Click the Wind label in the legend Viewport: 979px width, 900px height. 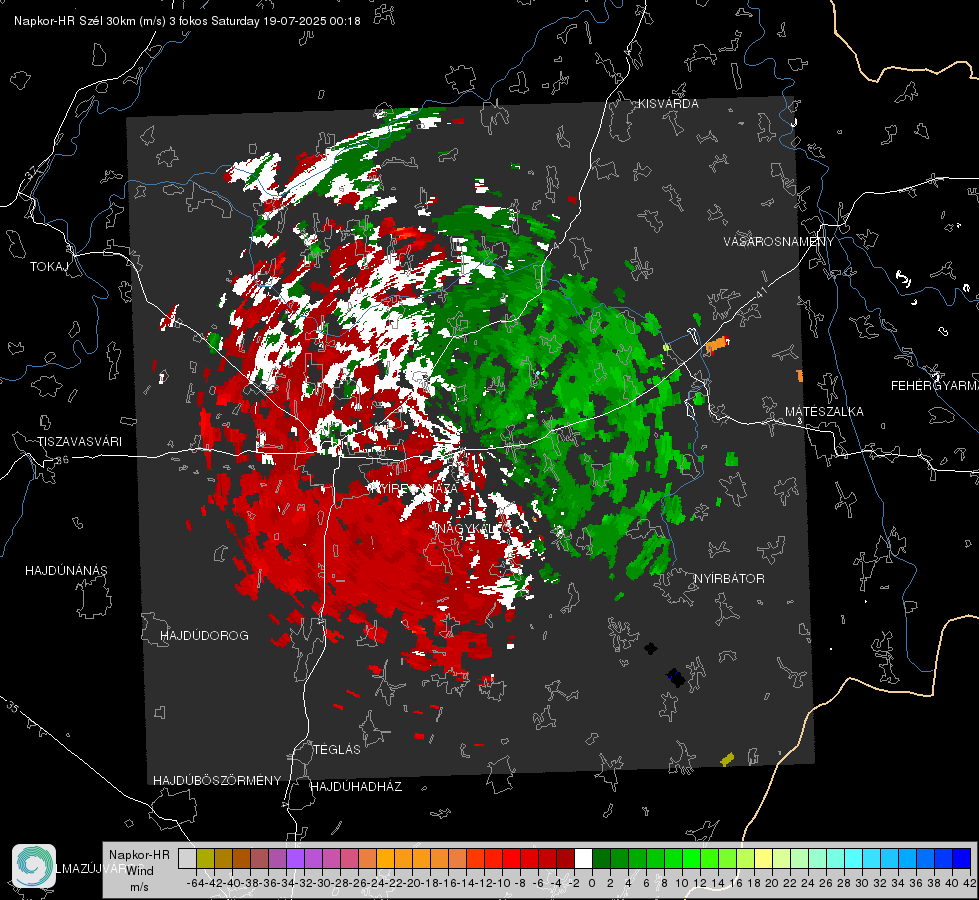point(140,871)
